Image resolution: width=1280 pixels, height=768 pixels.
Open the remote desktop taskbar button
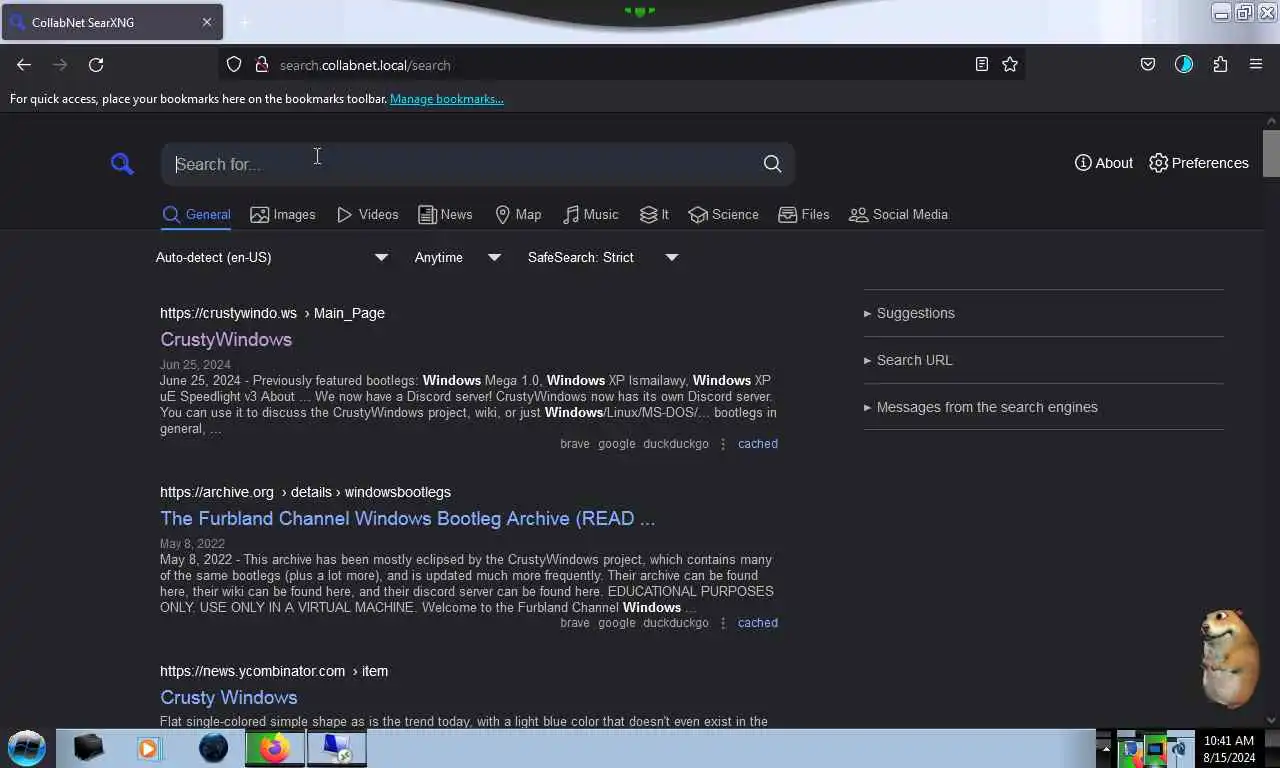point(336,748)
